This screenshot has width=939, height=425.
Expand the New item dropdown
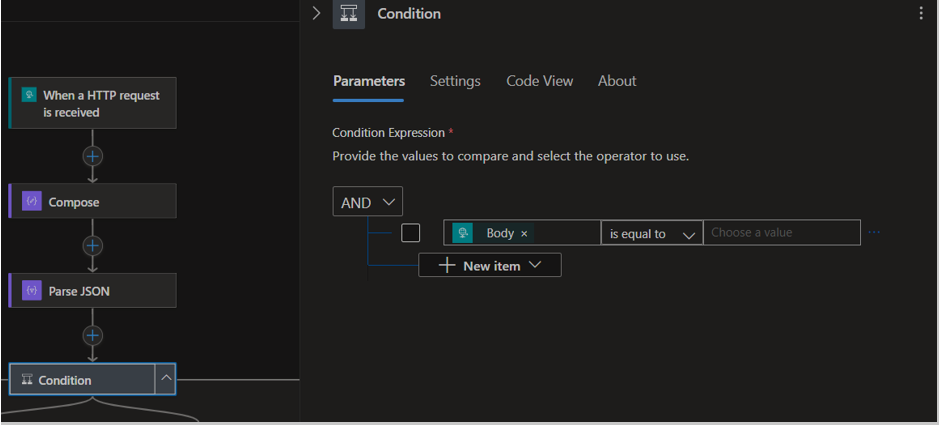click(490, 265)
